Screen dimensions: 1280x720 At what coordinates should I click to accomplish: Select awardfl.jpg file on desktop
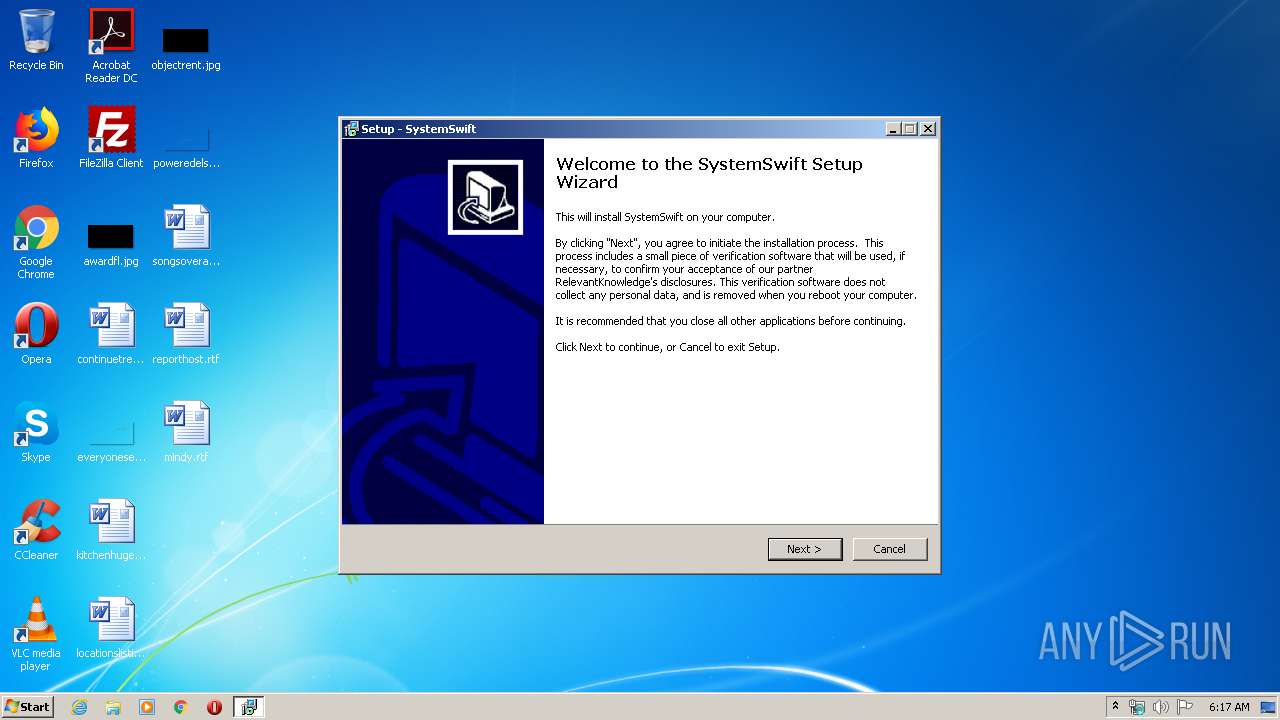[111, 245]
